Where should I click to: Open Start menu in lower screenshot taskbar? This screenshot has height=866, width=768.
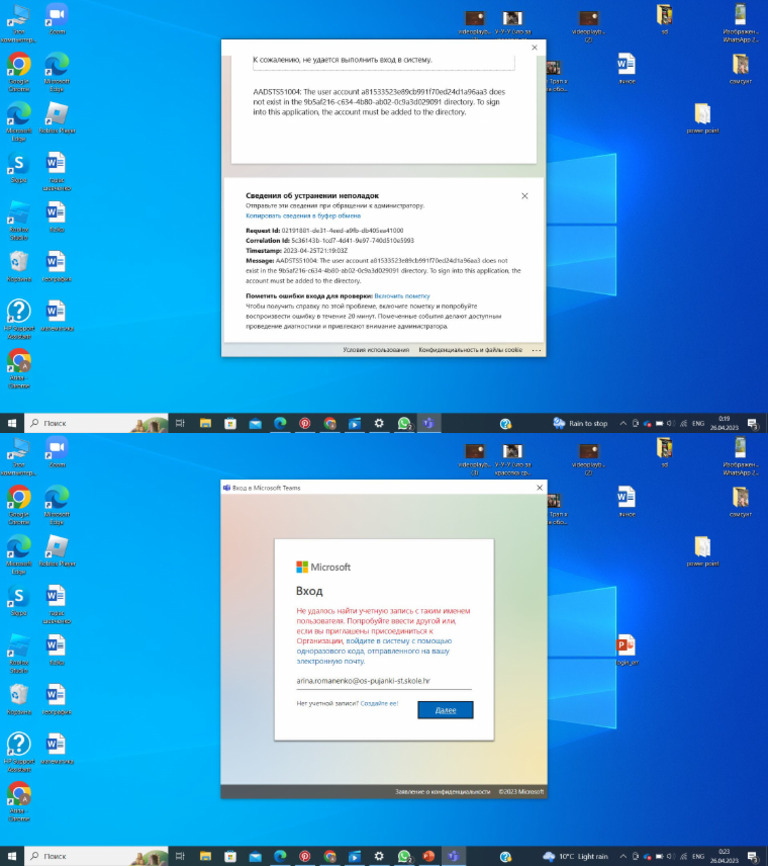(12, 857)
